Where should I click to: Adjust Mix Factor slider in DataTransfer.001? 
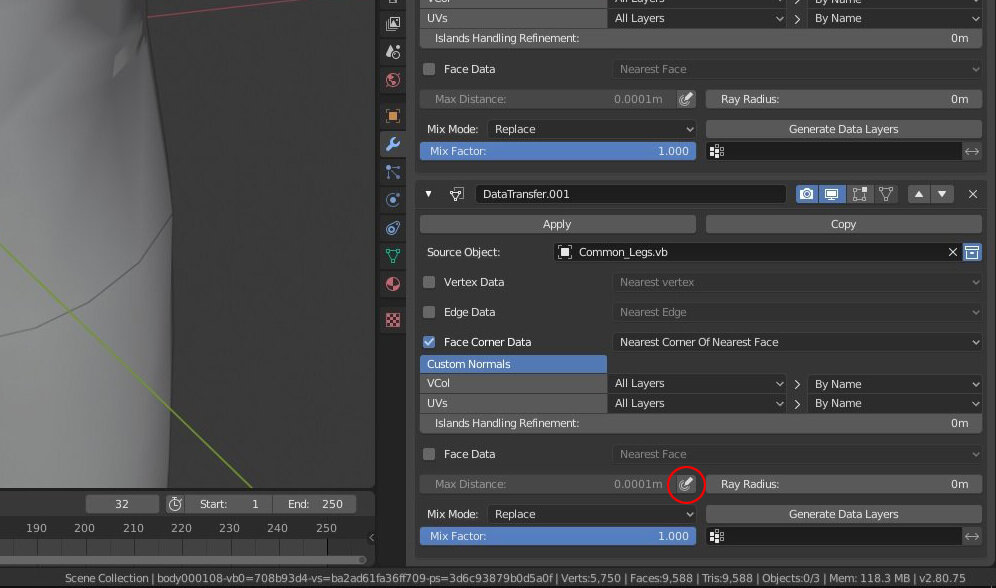558,537
